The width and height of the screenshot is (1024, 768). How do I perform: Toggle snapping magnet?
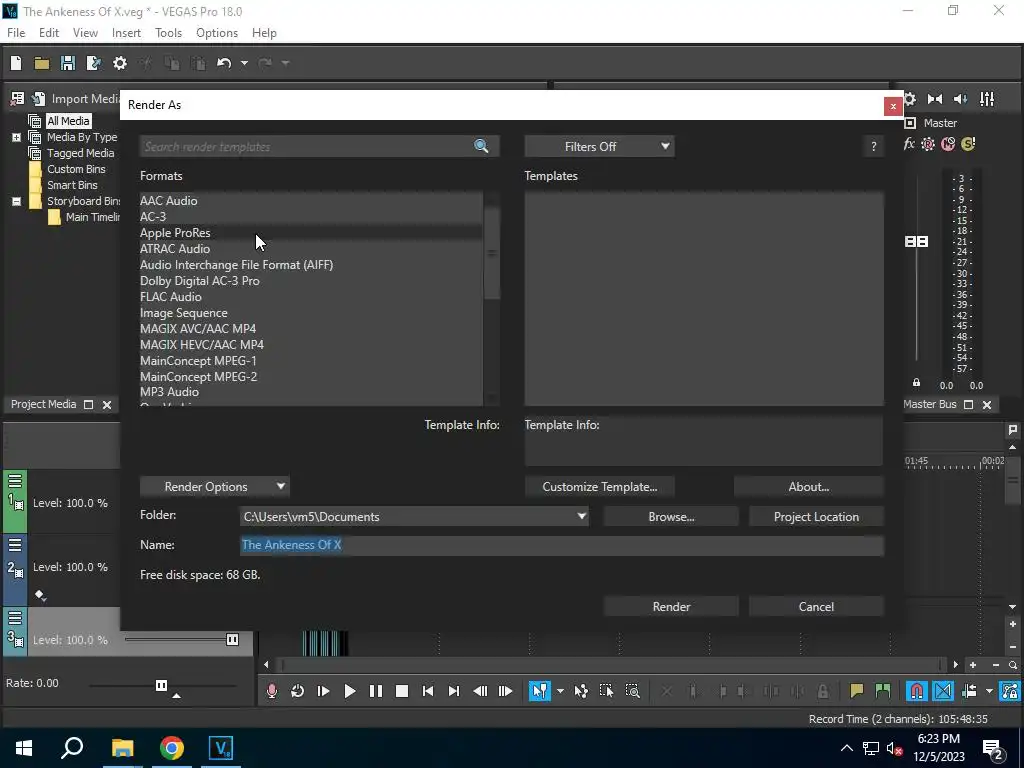(x=916, y=691)
